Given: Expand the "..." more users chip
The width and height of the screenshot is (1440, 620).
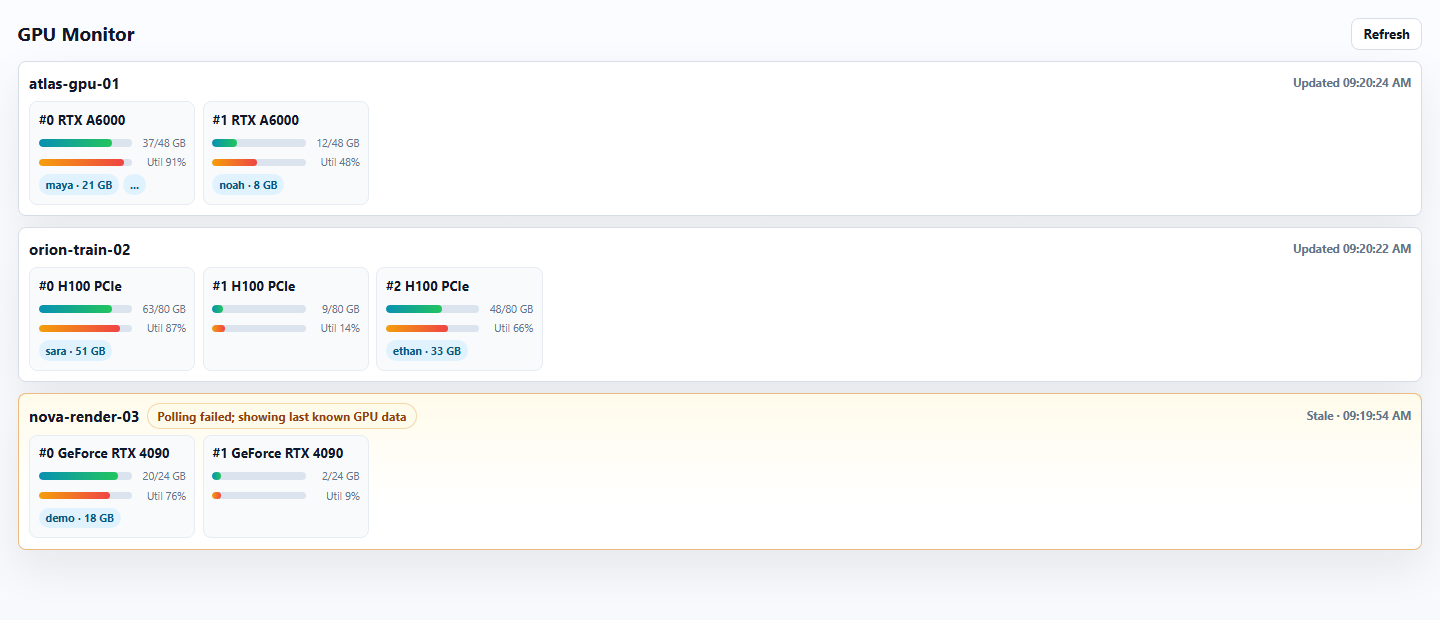Looking at the screenshot, I should tap(135, 185).
